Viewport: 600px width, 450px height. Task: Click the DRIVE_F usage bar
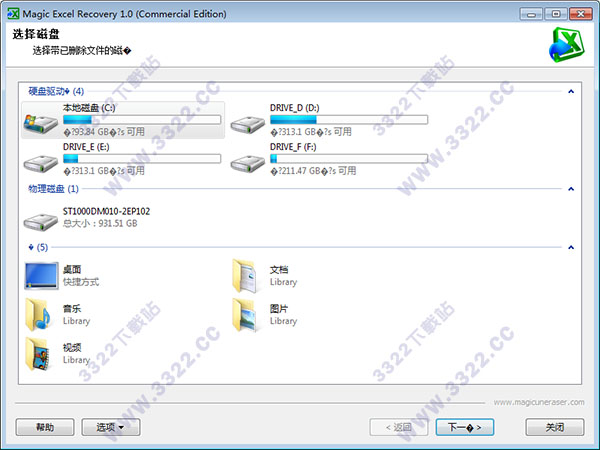(349, 158)
